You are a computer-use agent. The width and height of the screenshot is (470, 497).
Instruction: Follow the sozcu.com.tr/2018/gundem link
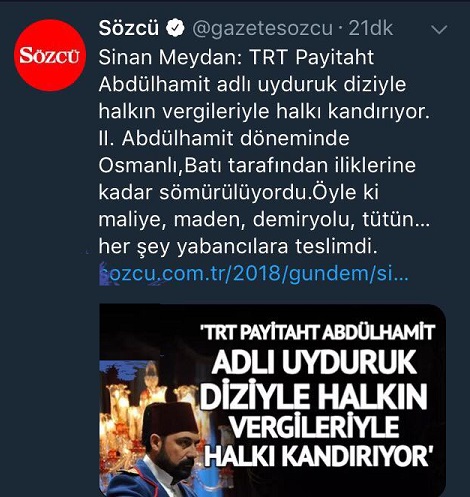(x=254, y=273)
